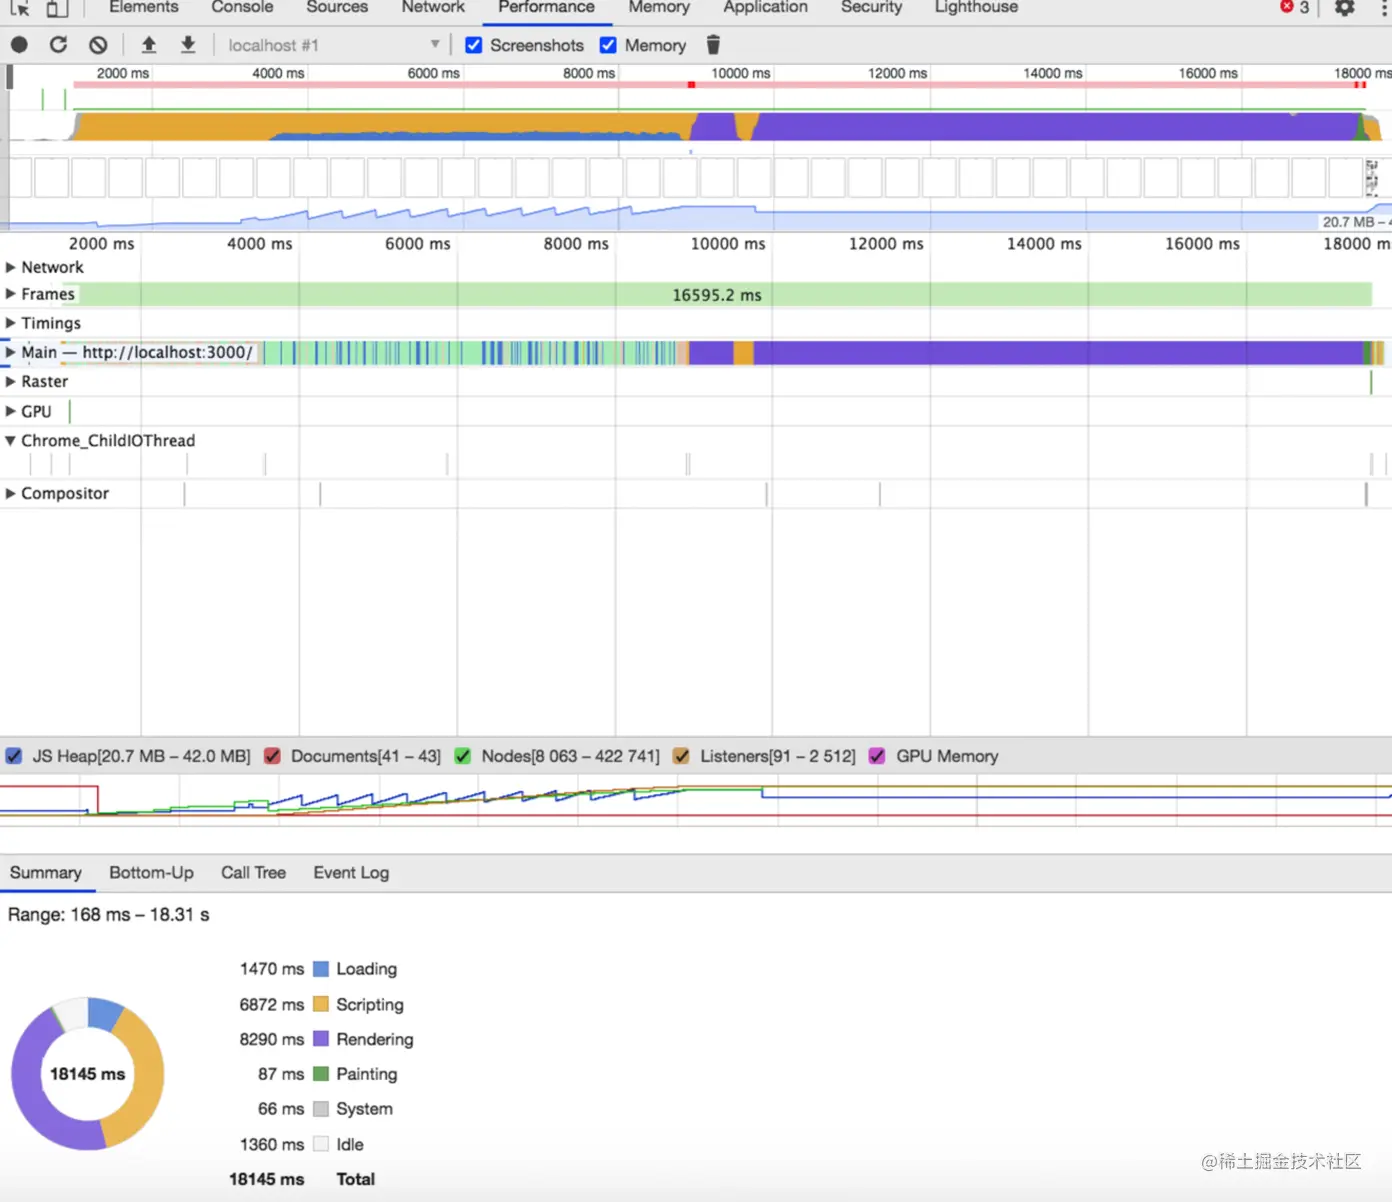Click the long purple block in Main track
Image resolution: width=1392 pixels, height=1202 pixels.
pyautogui.click(x=1058, y=352)
